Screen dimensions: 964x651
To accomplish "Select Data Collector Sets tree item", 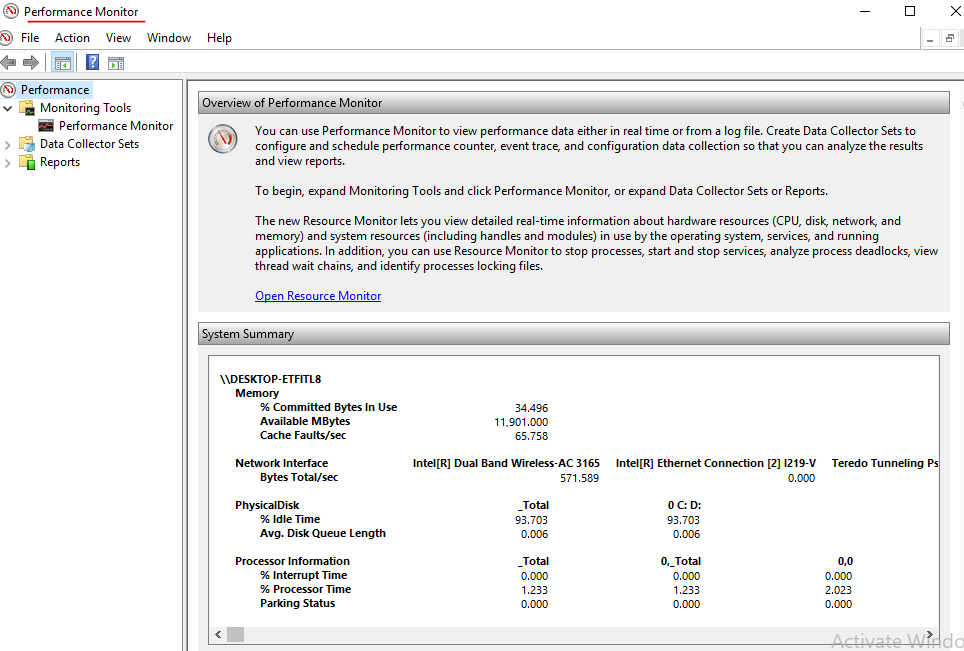I will 90,144.
